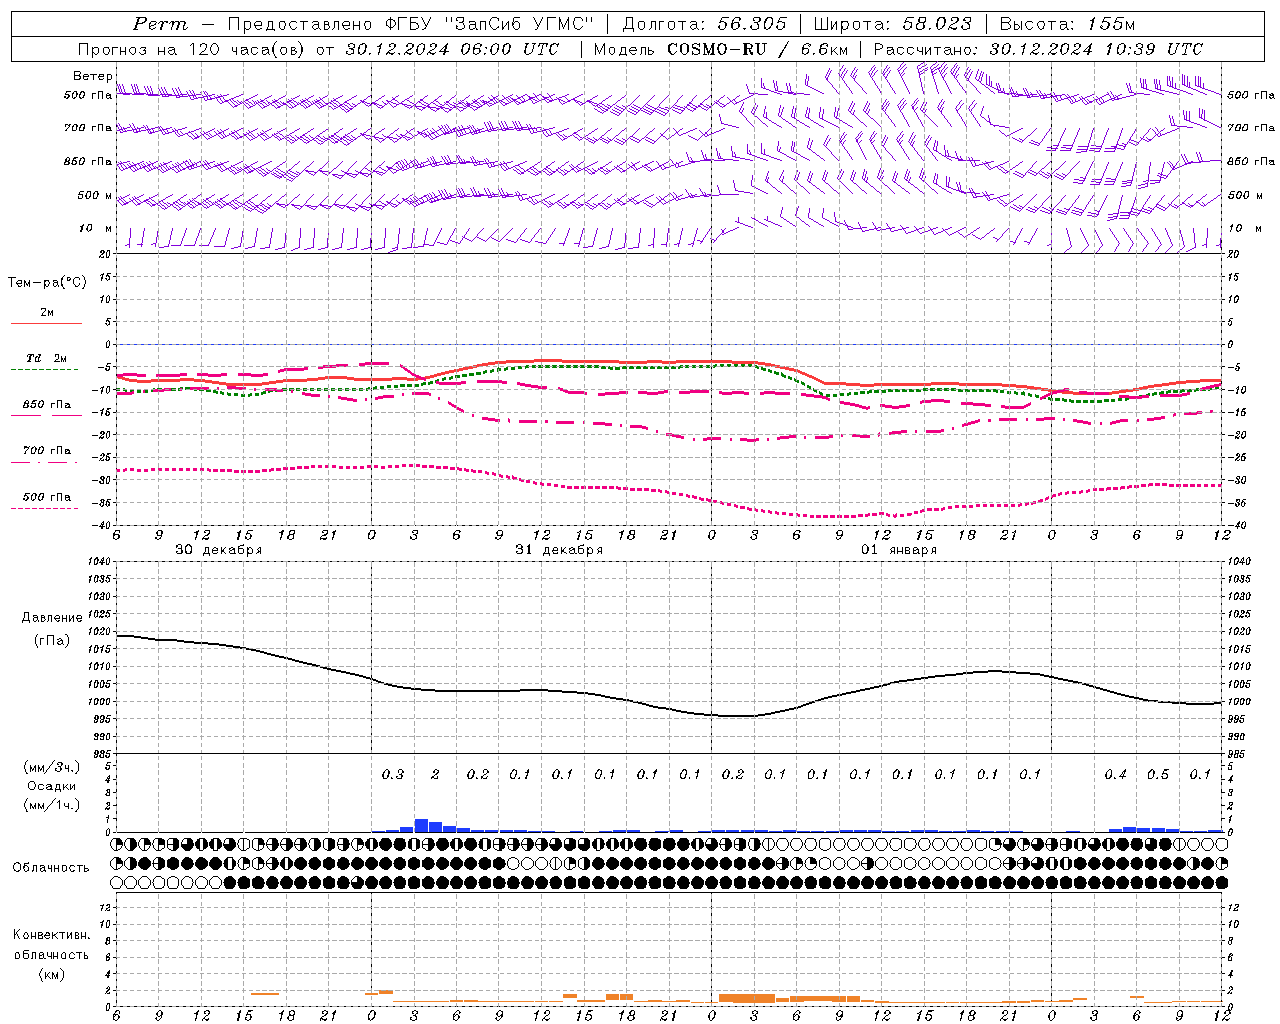
Task: Click the 3-hour precipitation value "0.3"
Action: [x=393, y=774]
